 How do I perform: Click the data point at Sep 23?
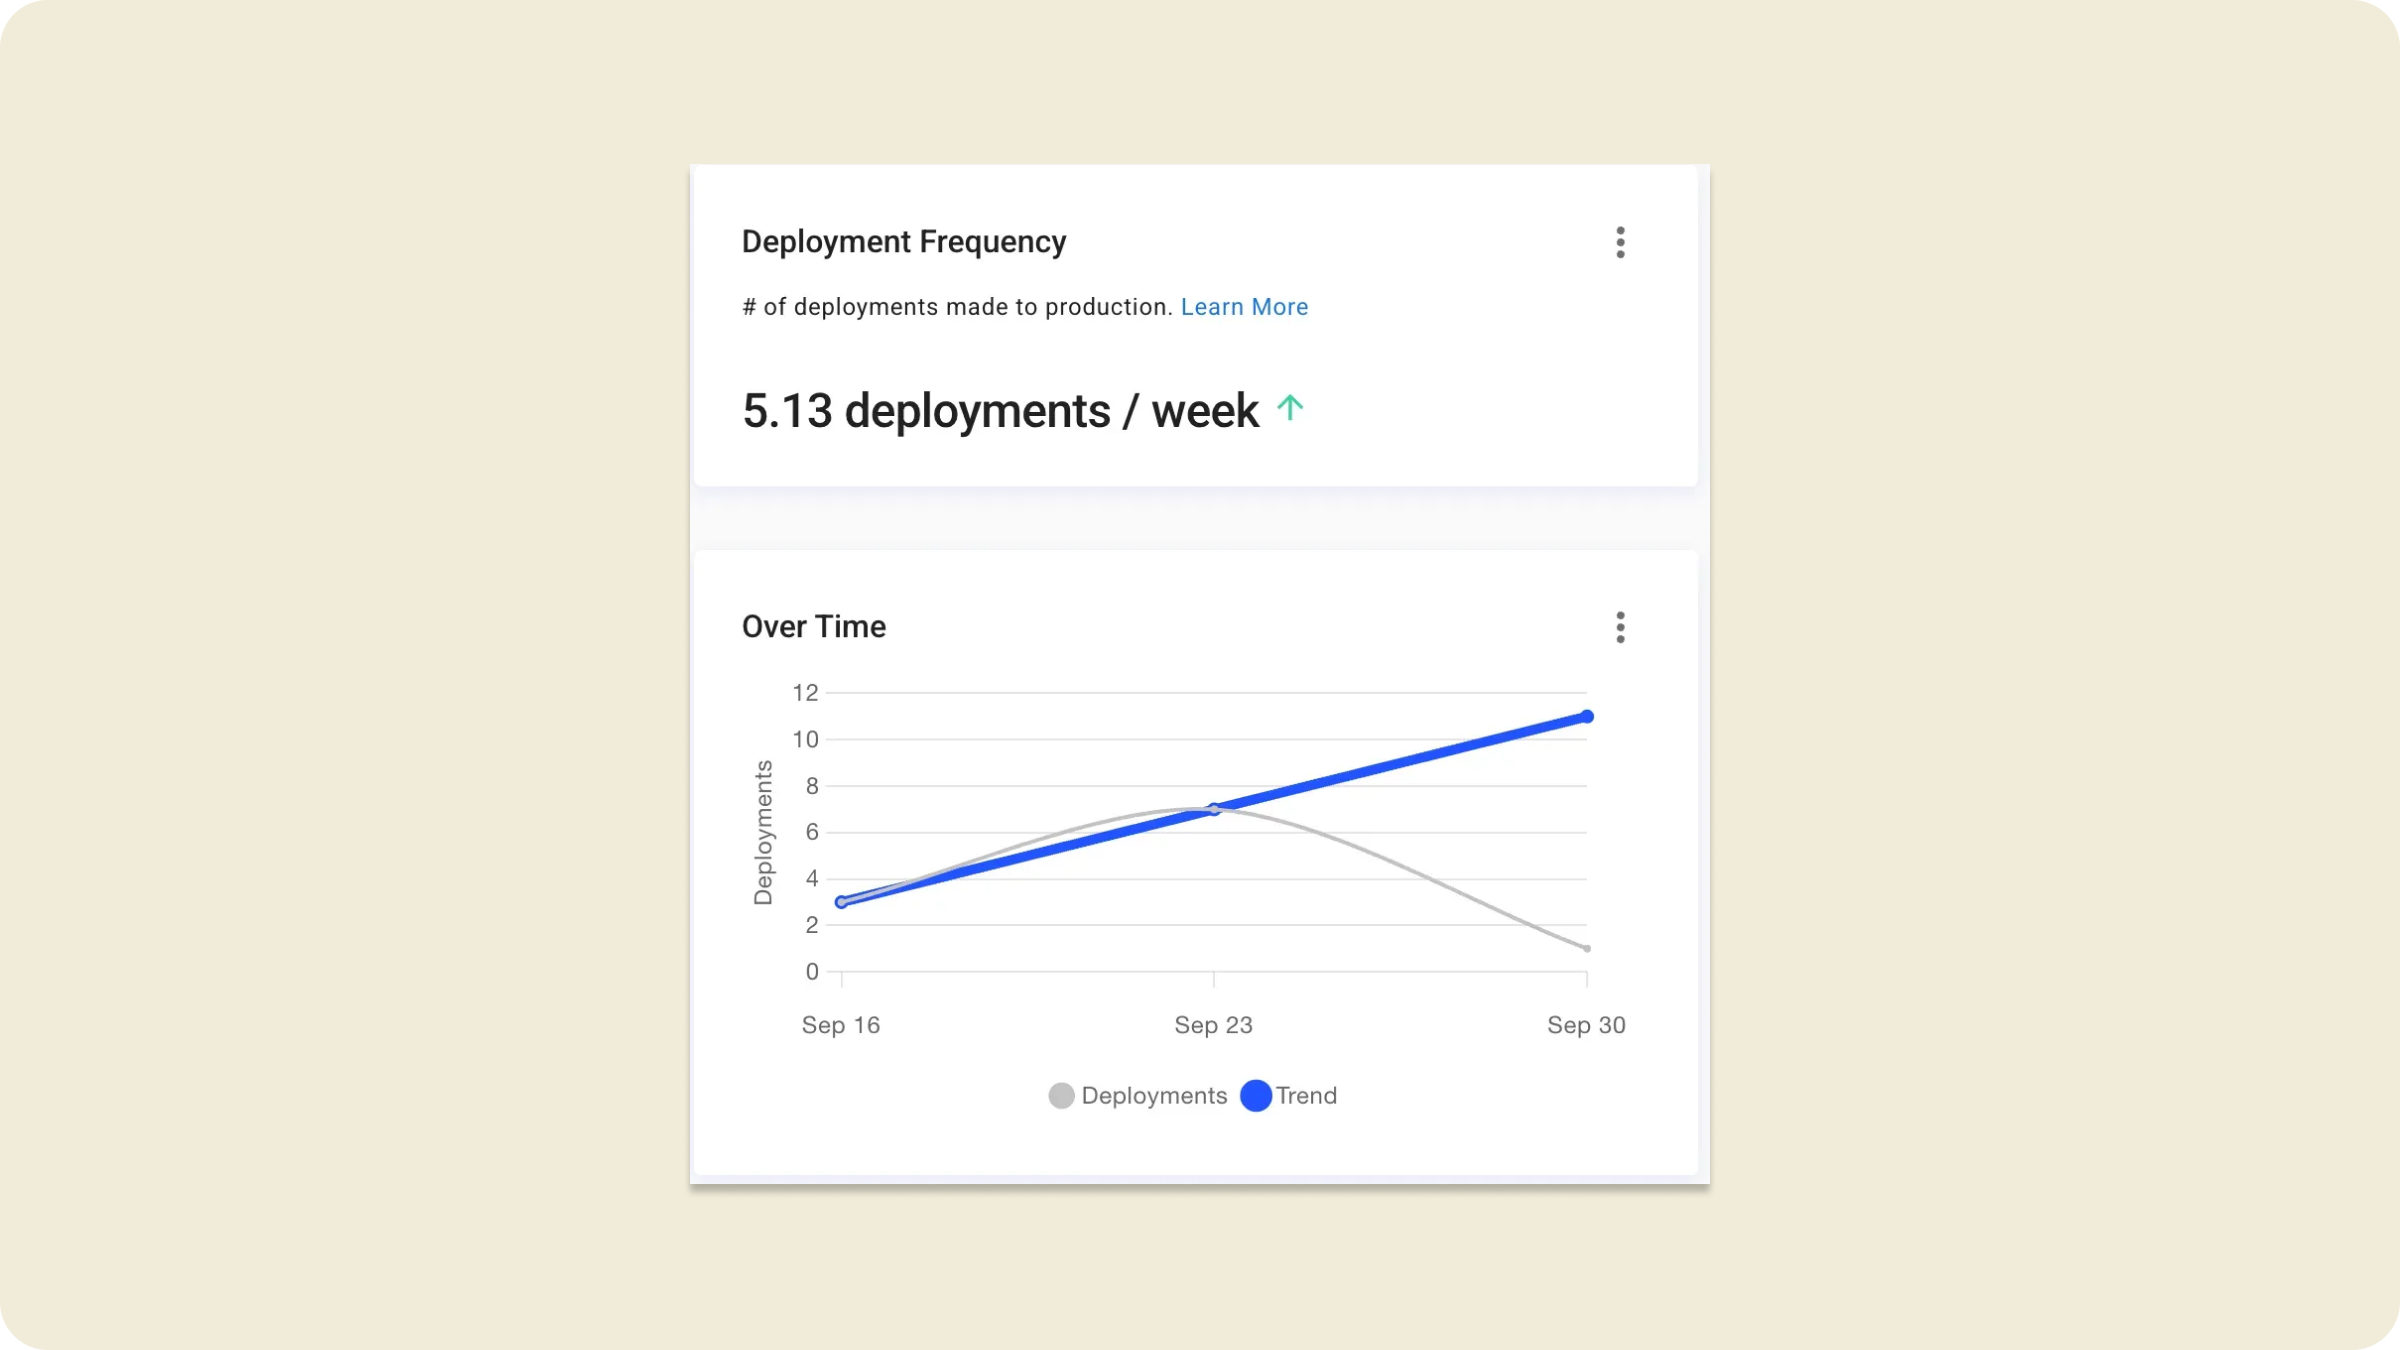(1213, 809)
